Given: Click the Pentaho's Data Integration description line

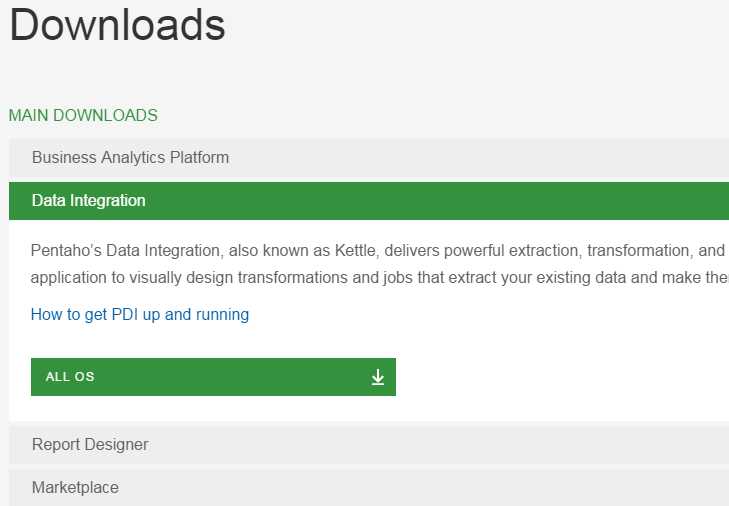Looking at the screenshot, I should 379,251.
